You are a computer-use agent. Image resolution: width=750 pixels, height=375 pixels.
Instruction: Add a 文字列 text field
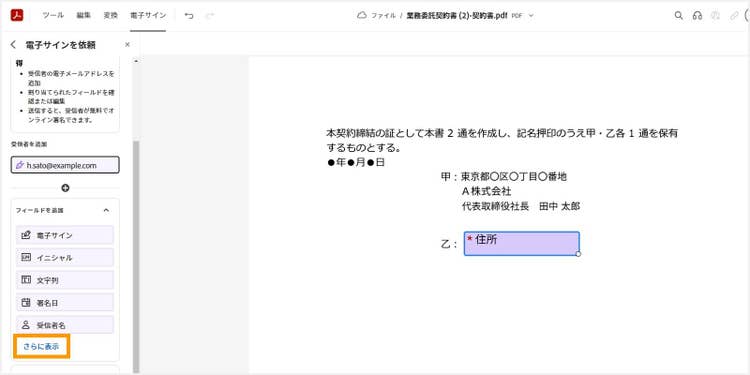point(65,280)
